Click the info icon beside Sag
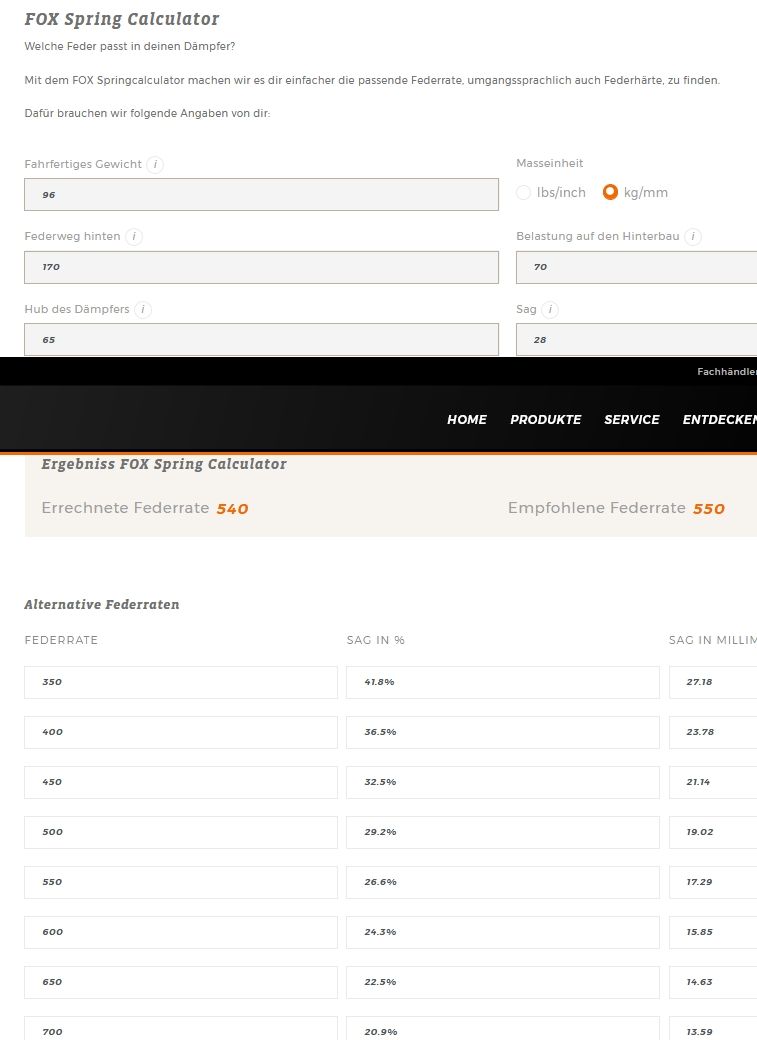 coord(550,310)
